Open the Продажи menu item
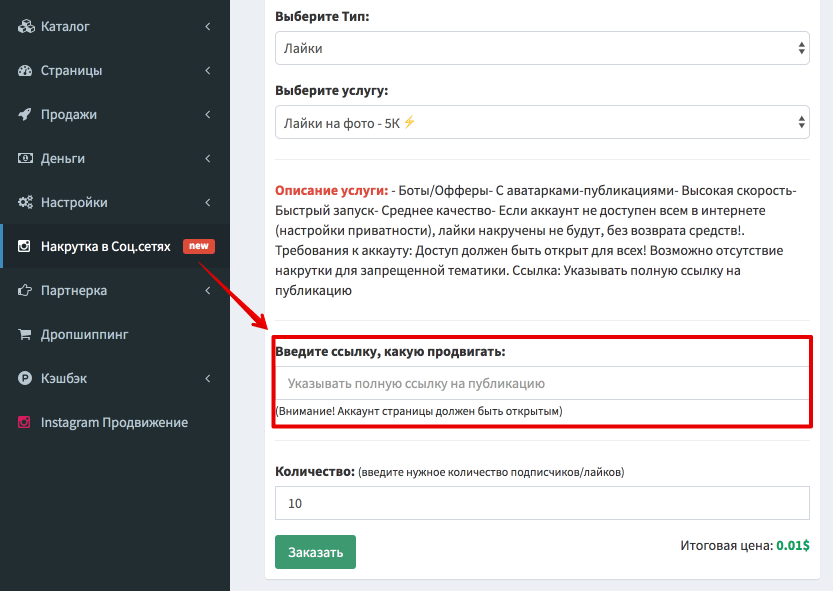This screenshot has height=591, width=833. point(69,115)
